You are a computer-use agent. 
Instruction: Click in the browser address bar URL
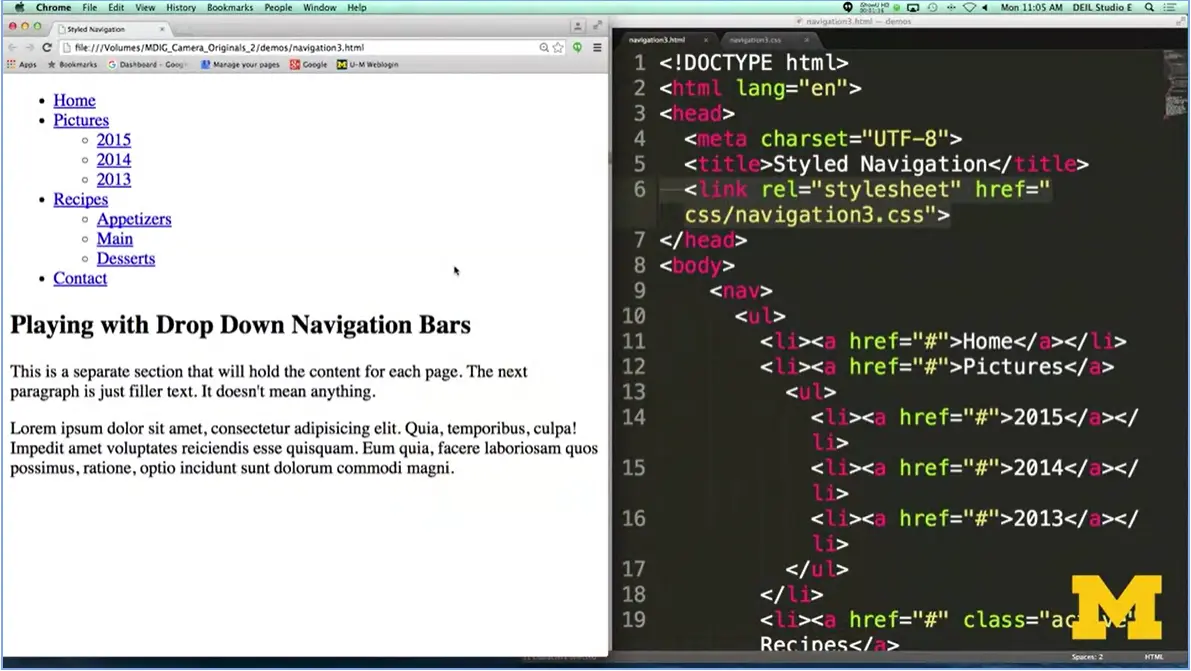[300, 47]
